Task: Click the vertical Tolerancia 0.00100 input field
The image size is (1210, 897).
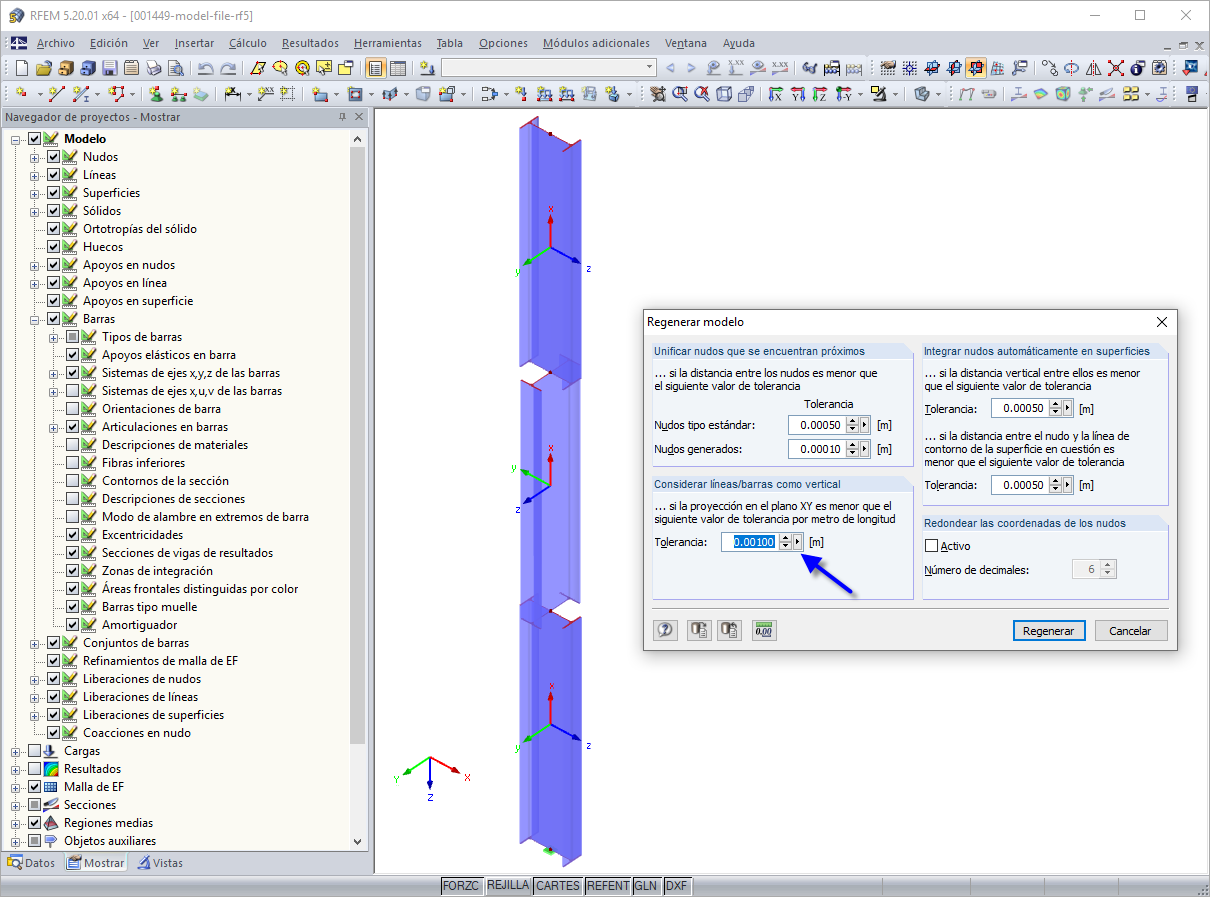Action: click(x=749, y=542)
